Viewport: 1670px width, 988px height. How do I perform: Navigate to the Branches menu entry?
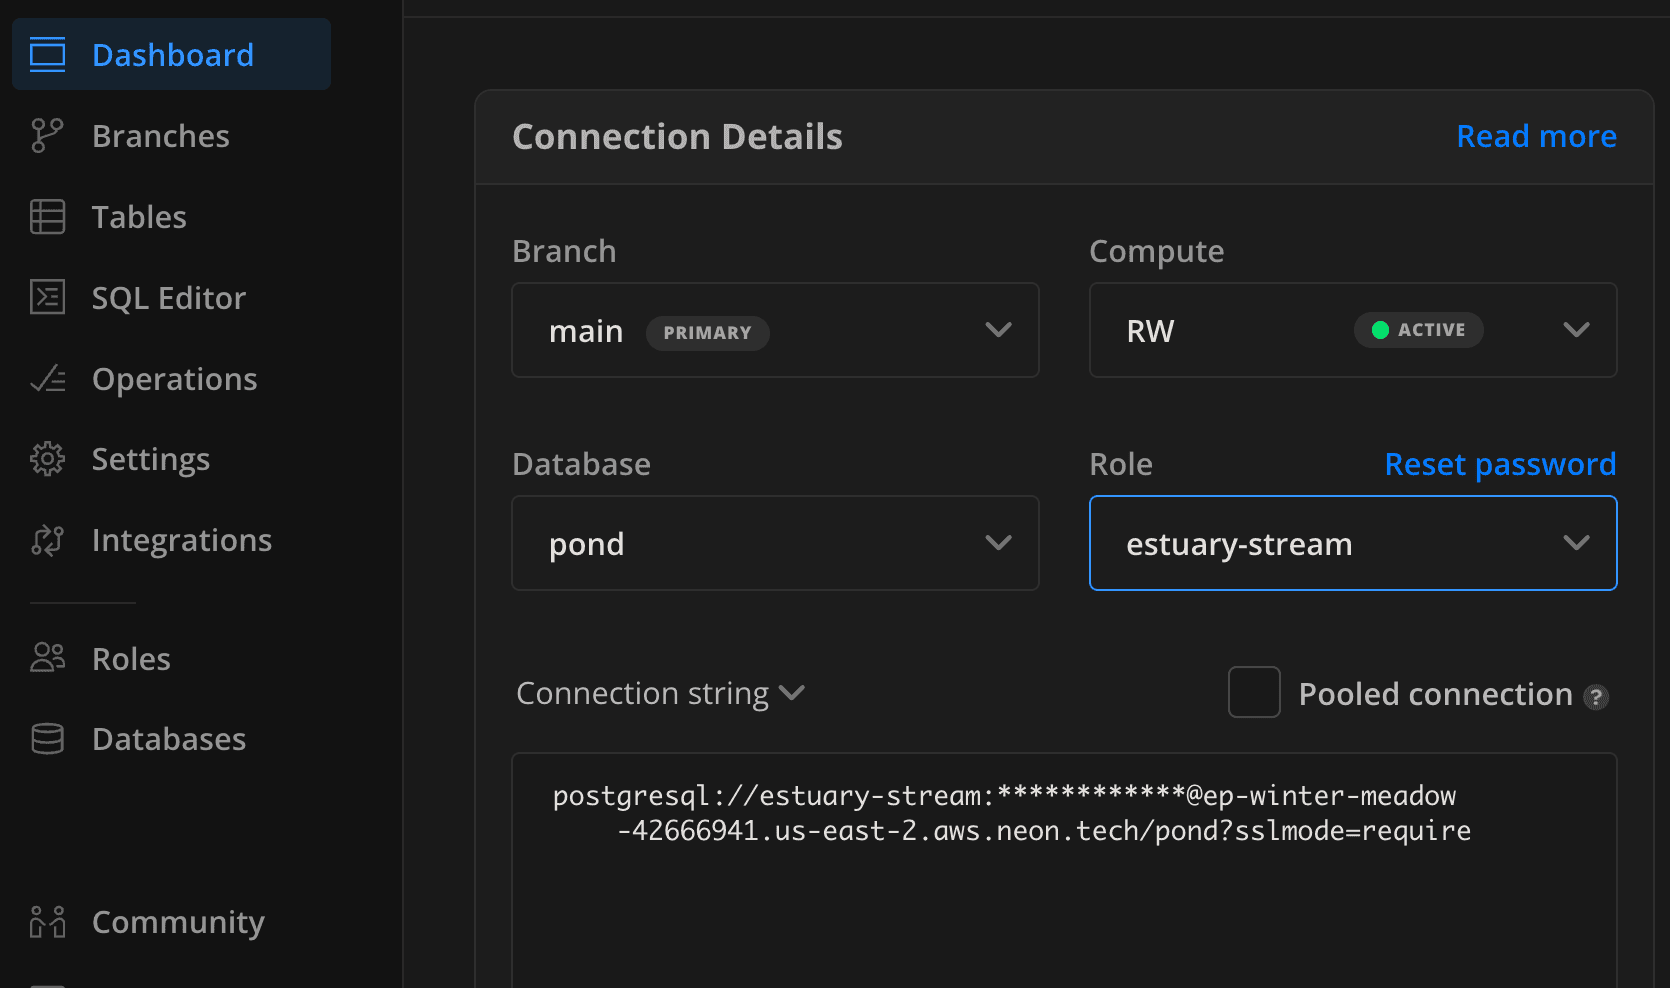(x=160, y=135)
